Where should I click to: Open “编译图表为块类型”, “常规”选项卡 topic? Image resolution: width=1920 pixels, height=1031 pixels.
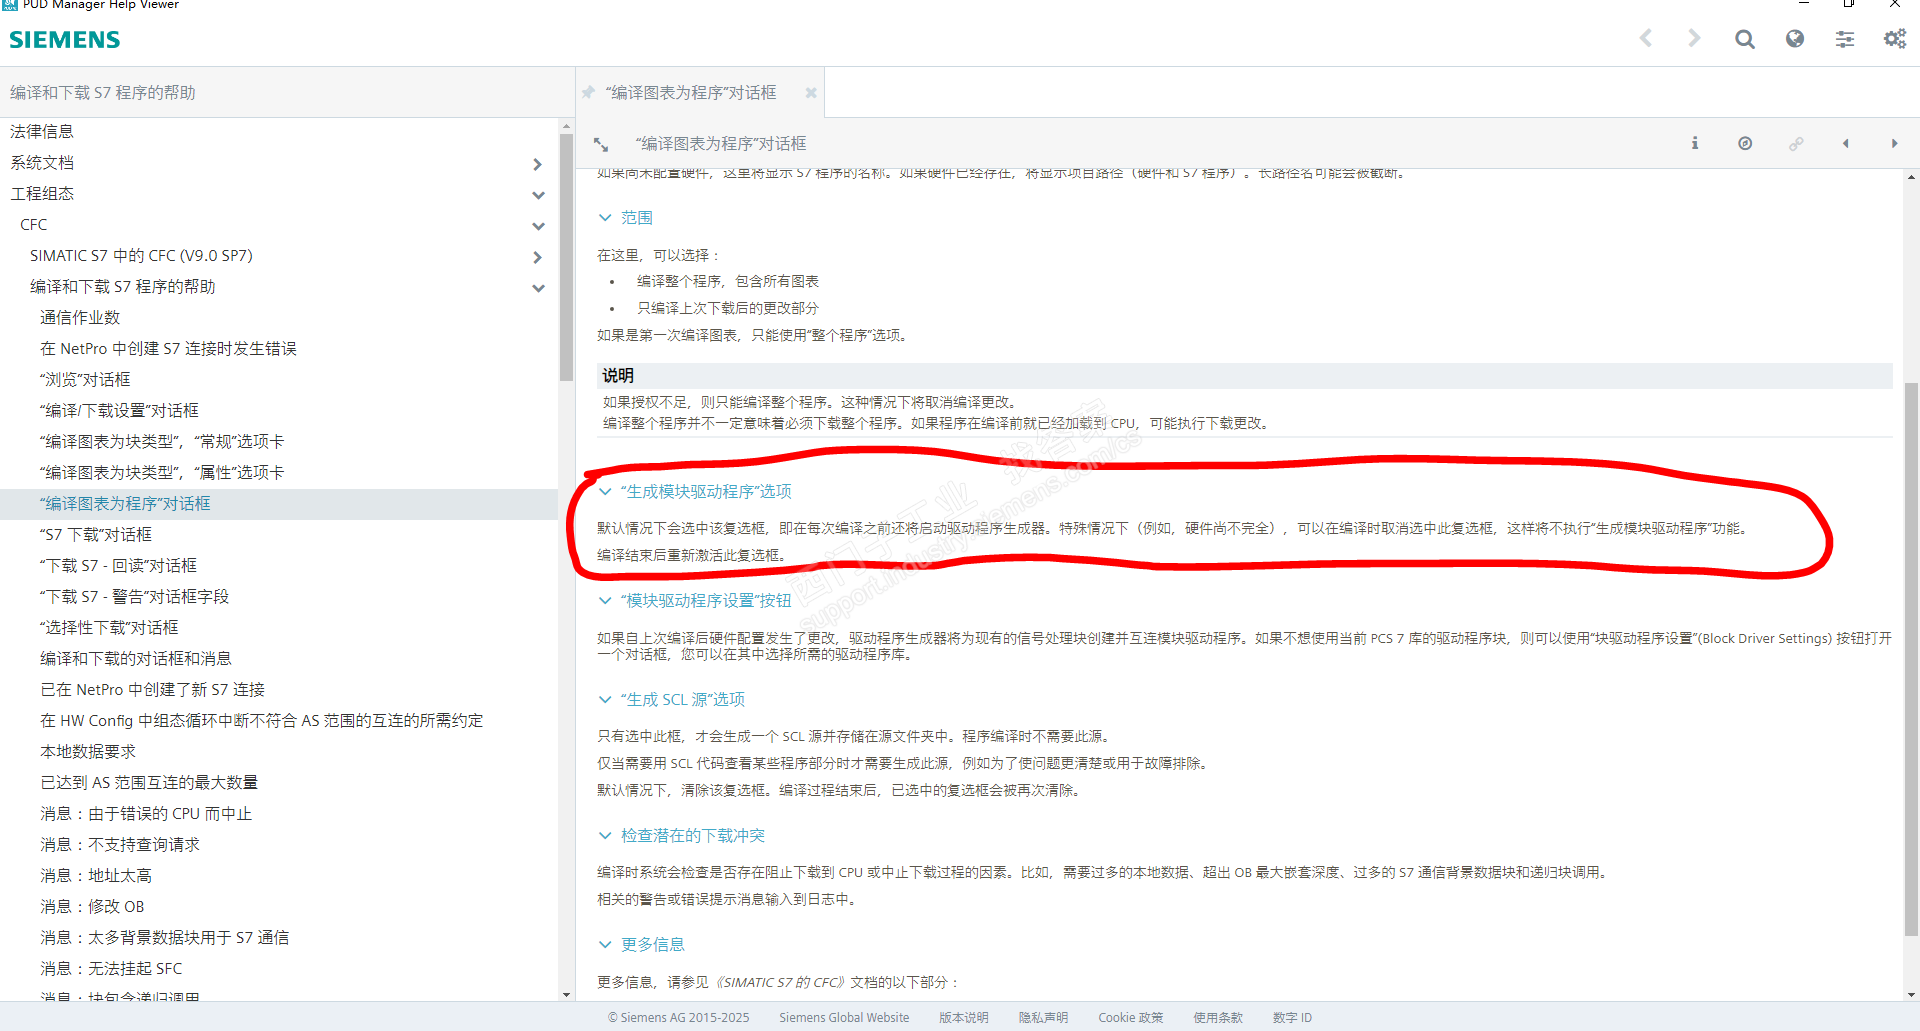pyautogui.click(x=162, y=441)
